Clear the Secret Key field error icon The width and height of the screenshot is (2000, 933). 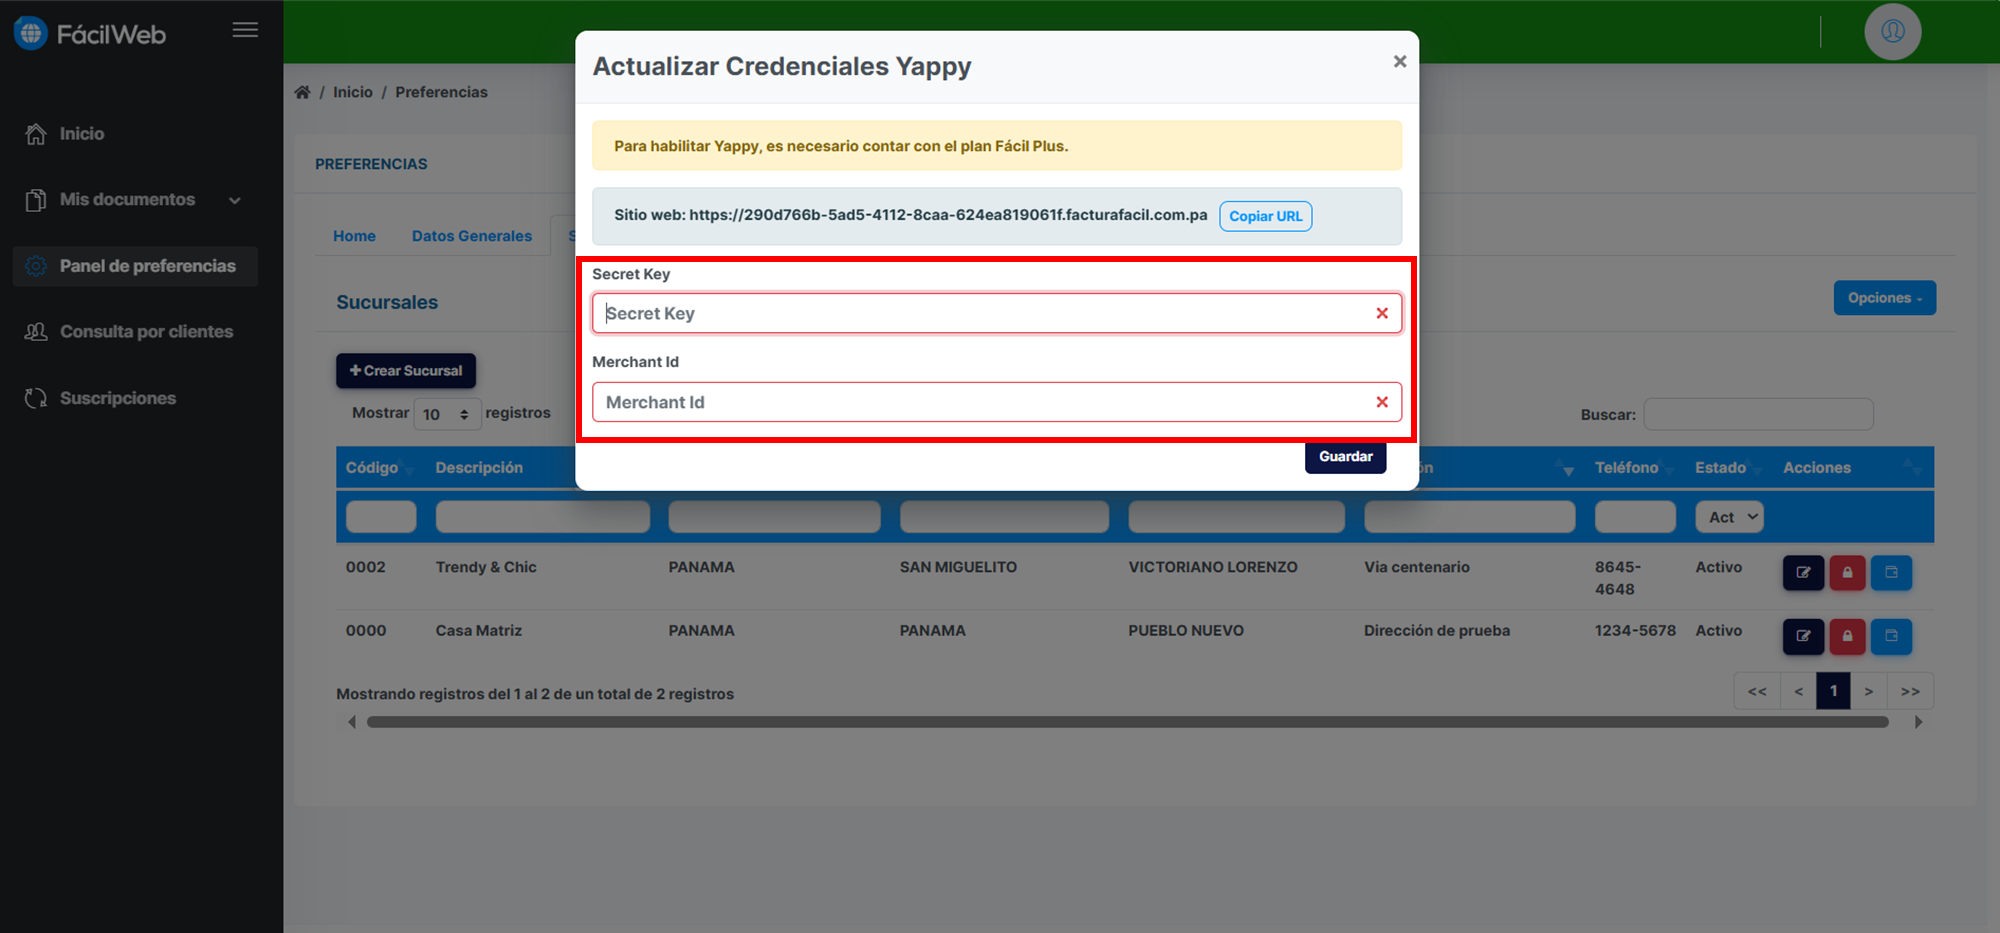point(1382,313)
